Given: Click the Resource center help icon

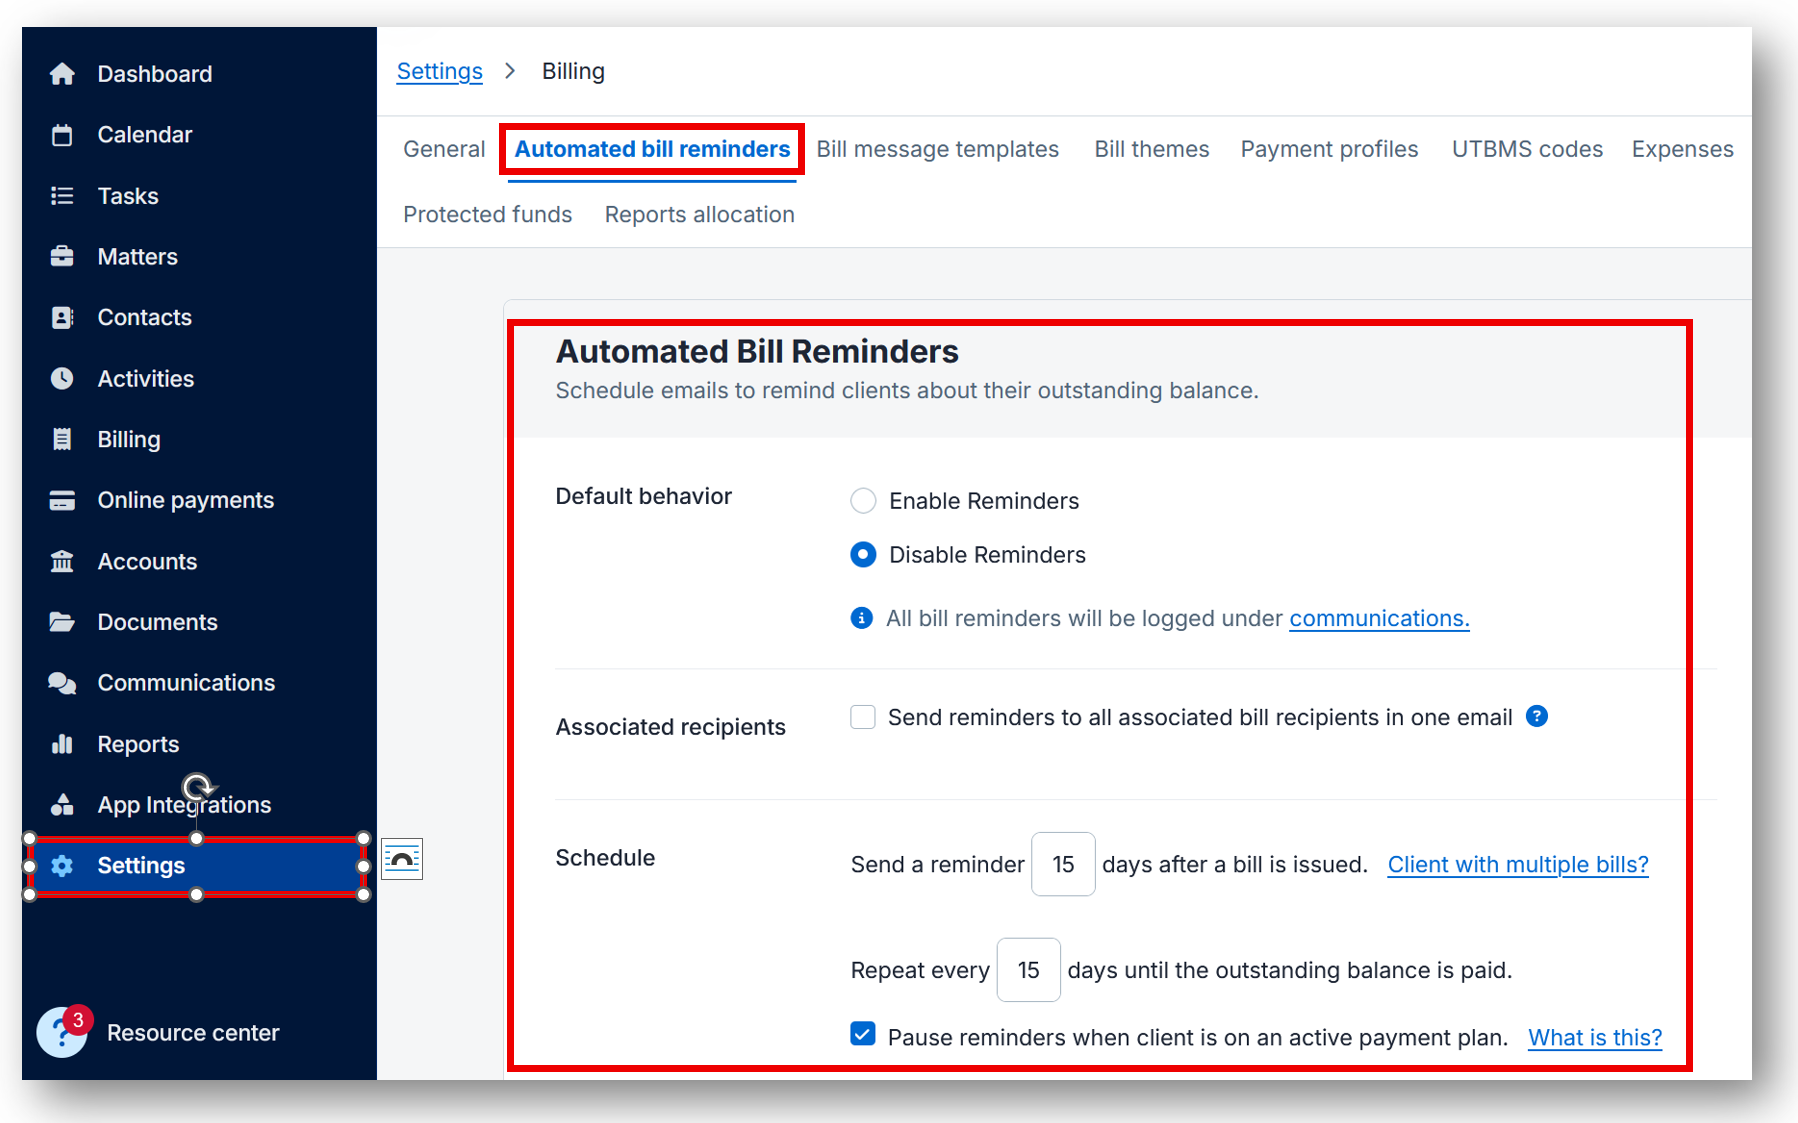Looking at the screenshot, I should [x=62, y=1032].
